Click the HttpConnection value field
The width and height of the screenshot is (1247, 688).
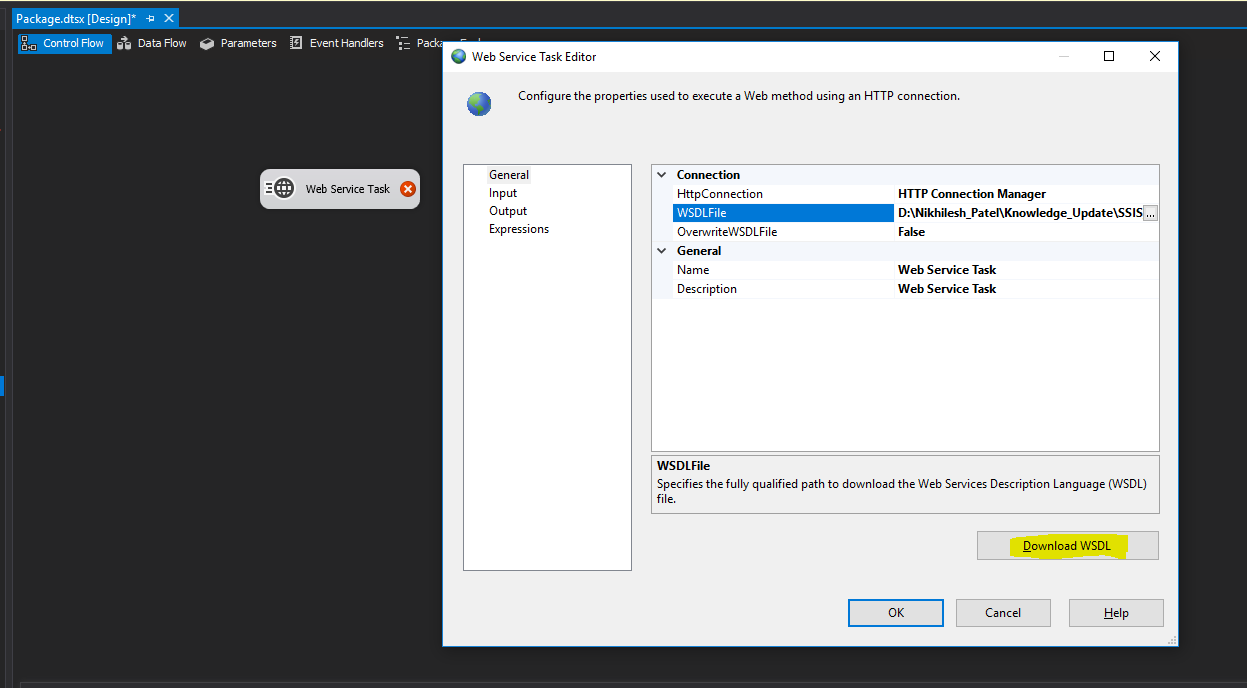click(x=1025, y=194)
